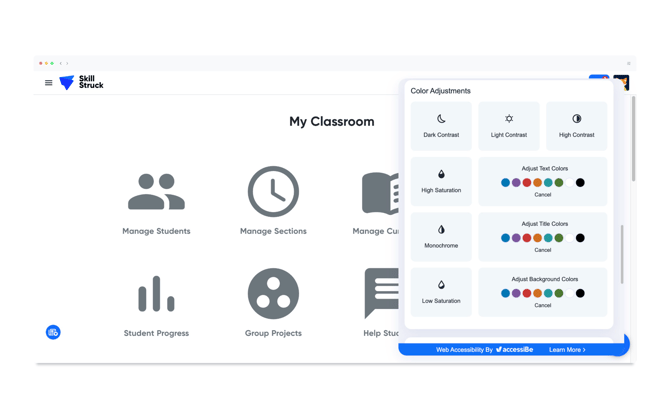Enable Dark Contrast mode
The height and width of the screenshot is (418, 670).
pyautogui.click(x=441, y=126)
